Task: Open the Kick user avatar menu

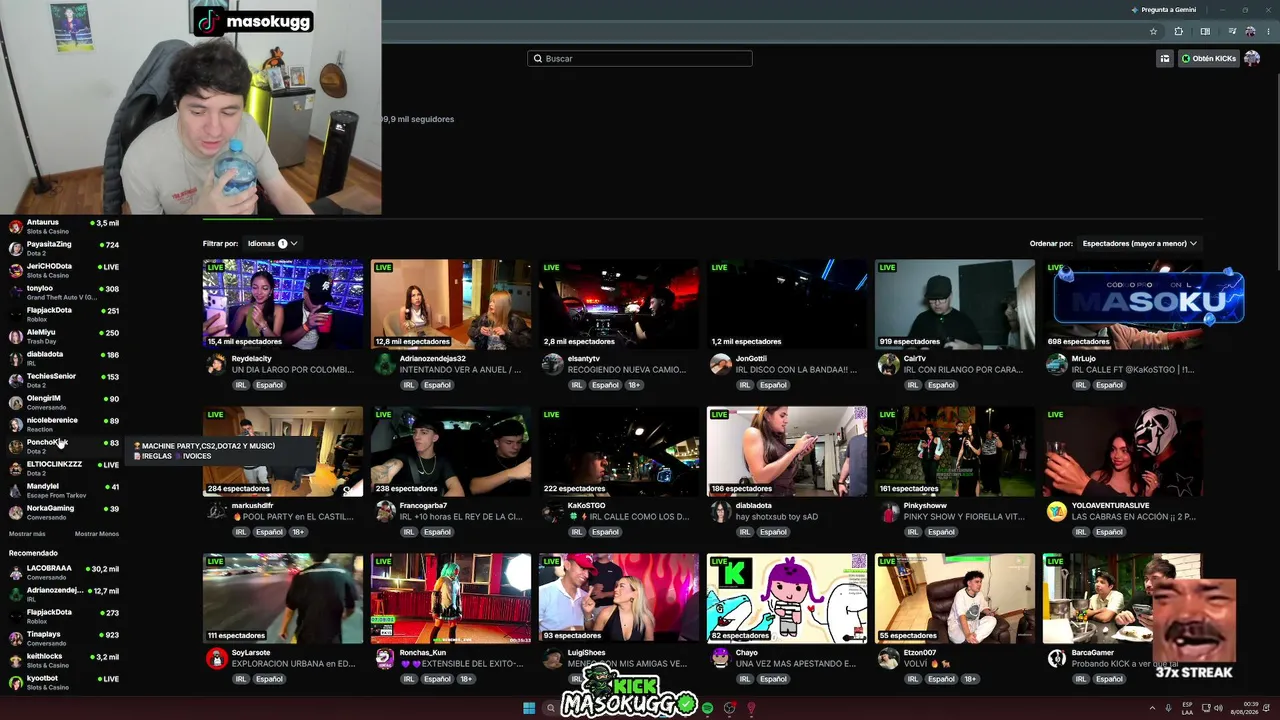Action: [x=1252, y=58]
